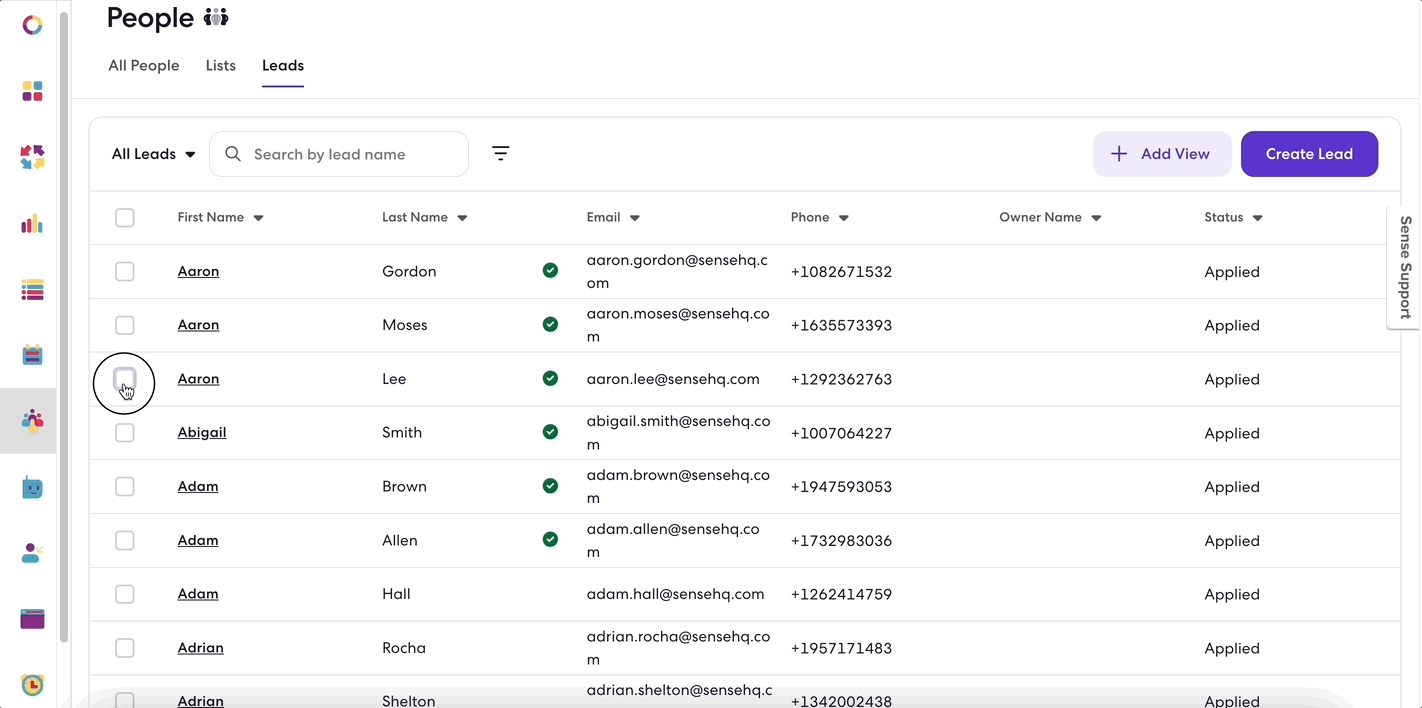Click last name Allen cell
This screenshot has width=1422, height=708.
click(x=400, y=540)
